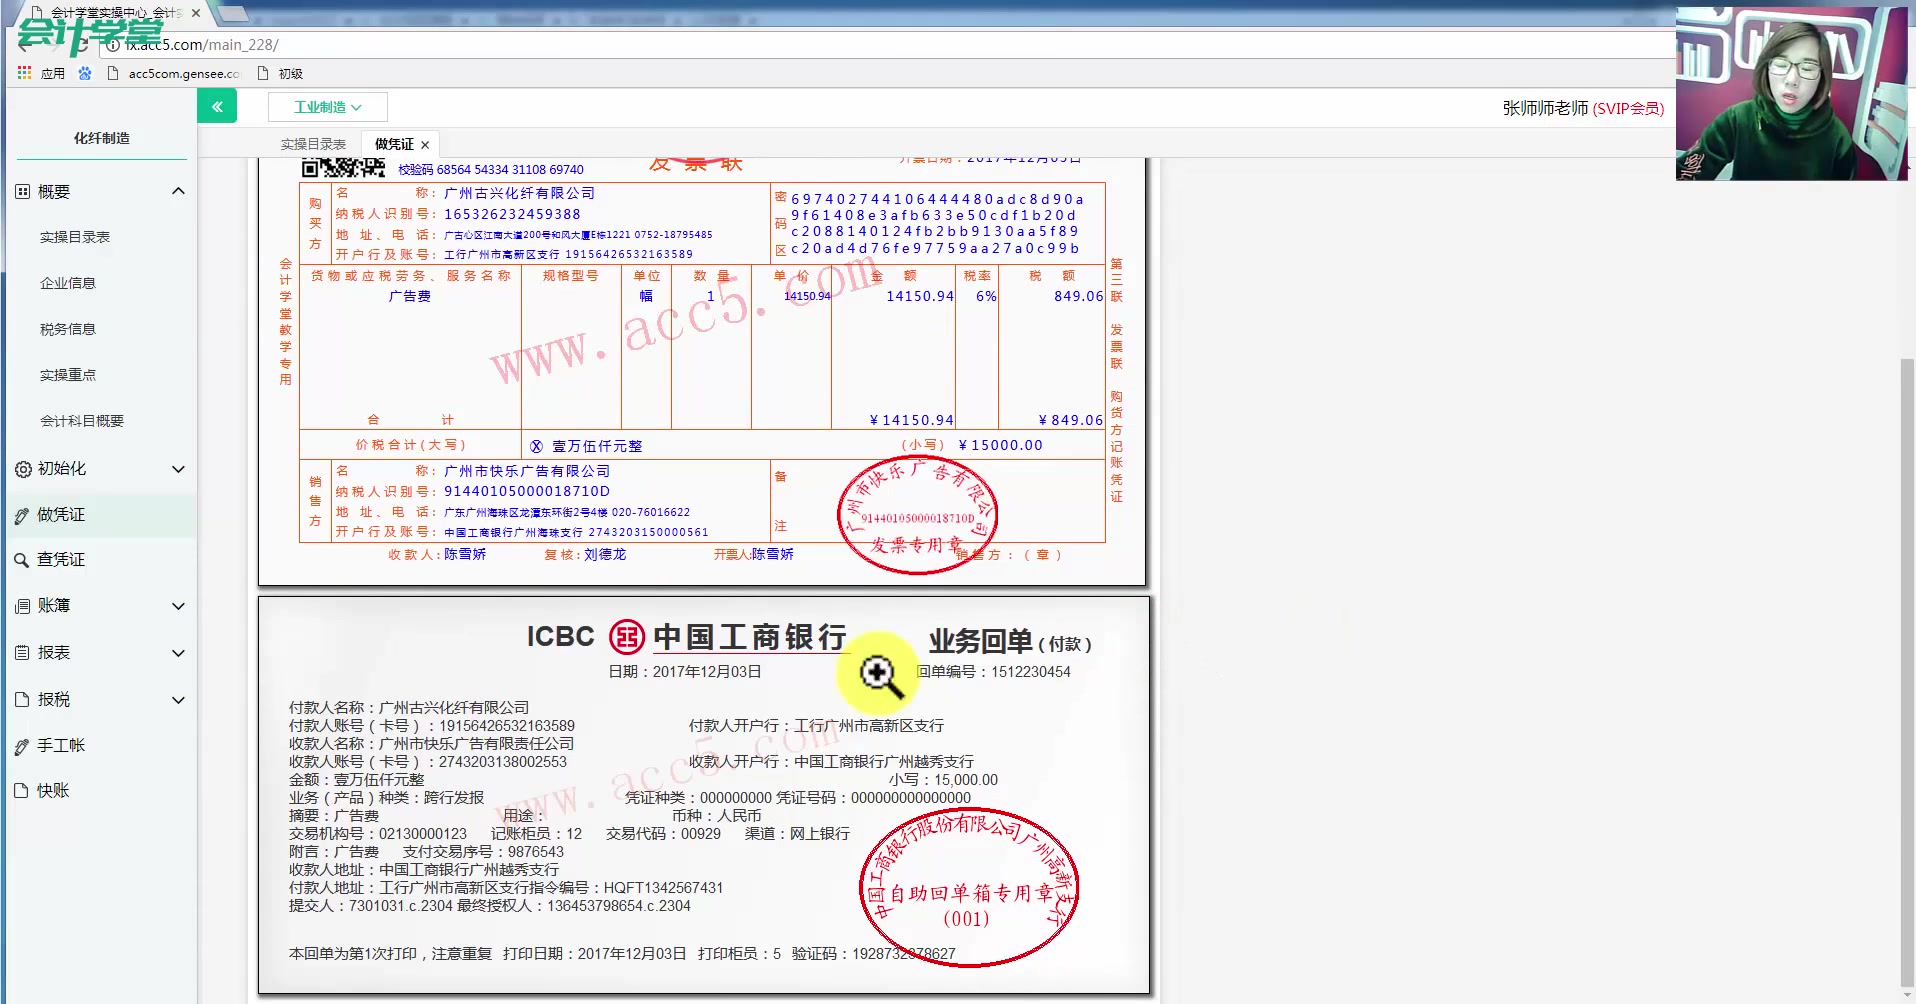Open 实操目录表 in sidebar
The width and height of the screenshot is (1916, 1004).
[x=75, y=237]
